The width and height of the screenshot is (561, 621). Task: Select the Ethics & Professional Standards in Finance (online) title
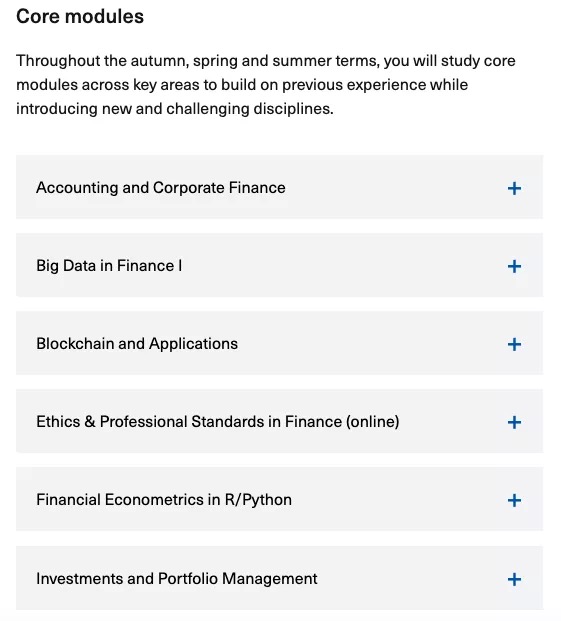(x=217, y=422)
